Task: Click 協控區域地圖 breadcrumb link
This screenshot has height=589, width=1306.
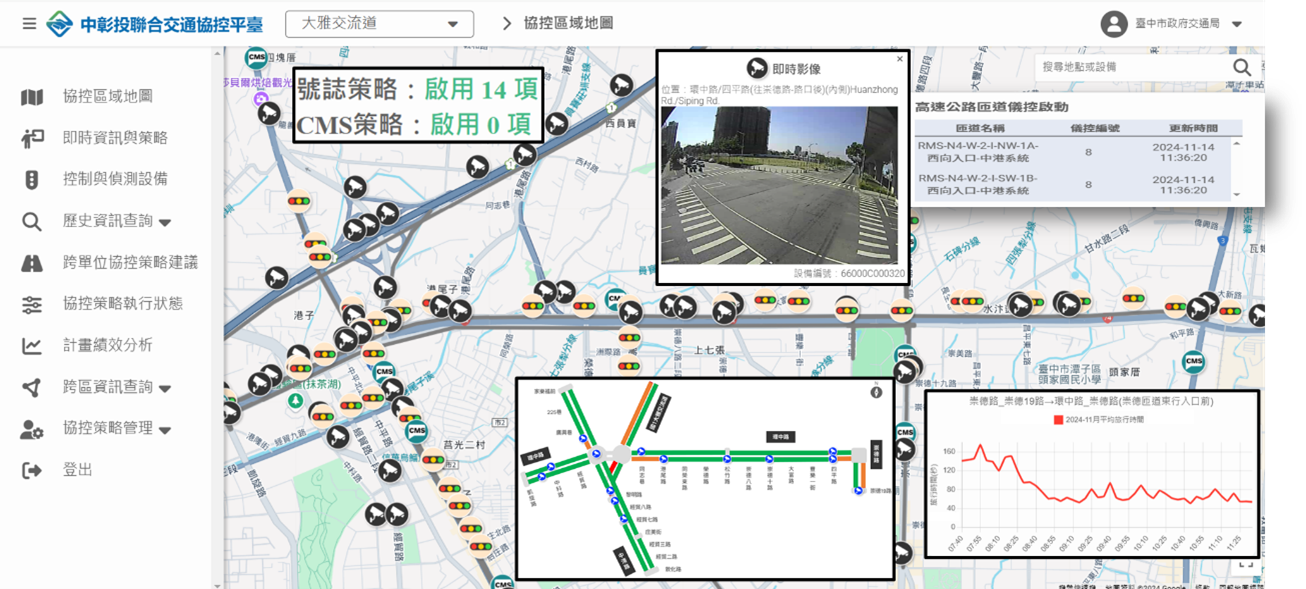Action: click(568, 23)
